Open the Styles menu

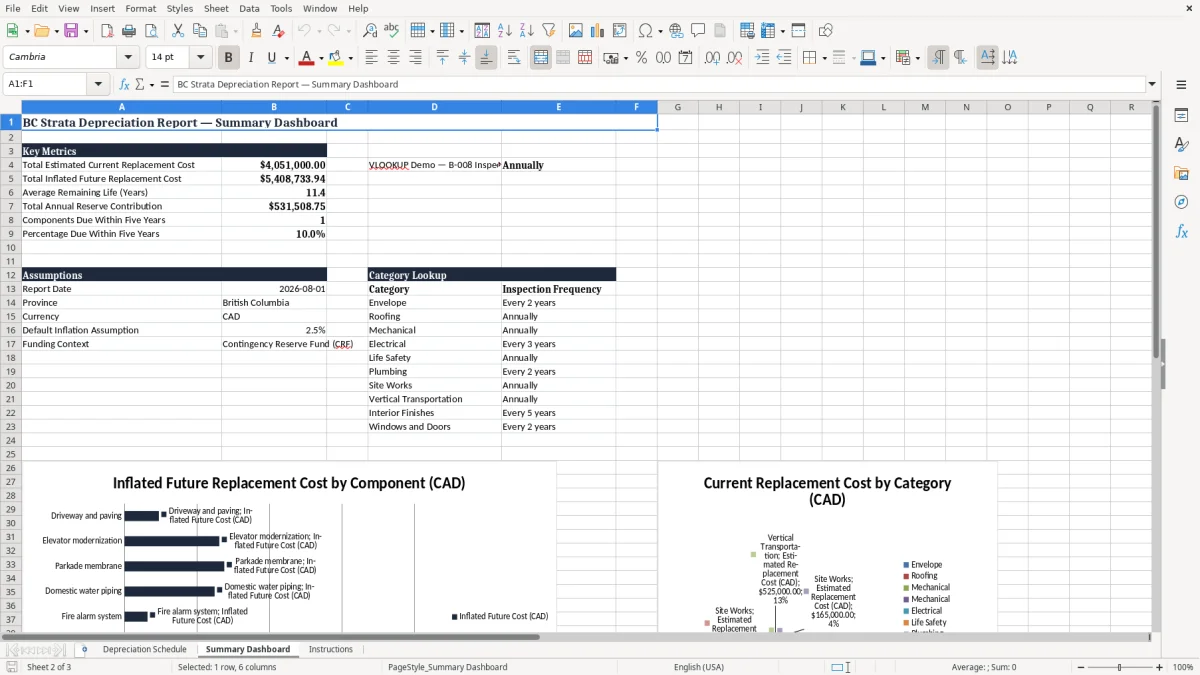(x=180, y=8)
